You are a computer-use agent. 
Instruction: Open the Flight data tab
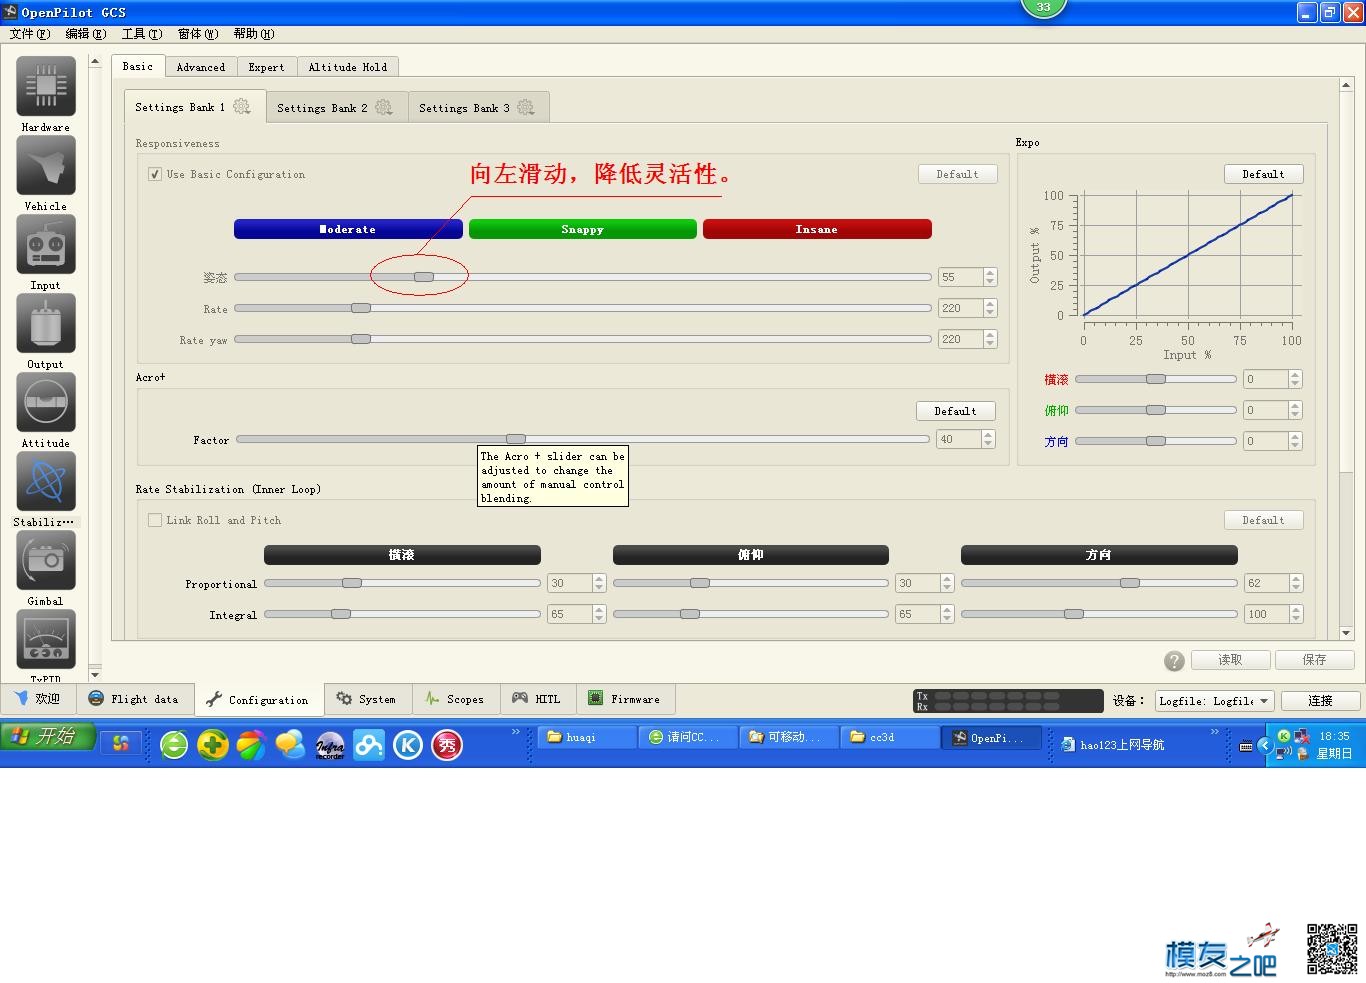134,699
